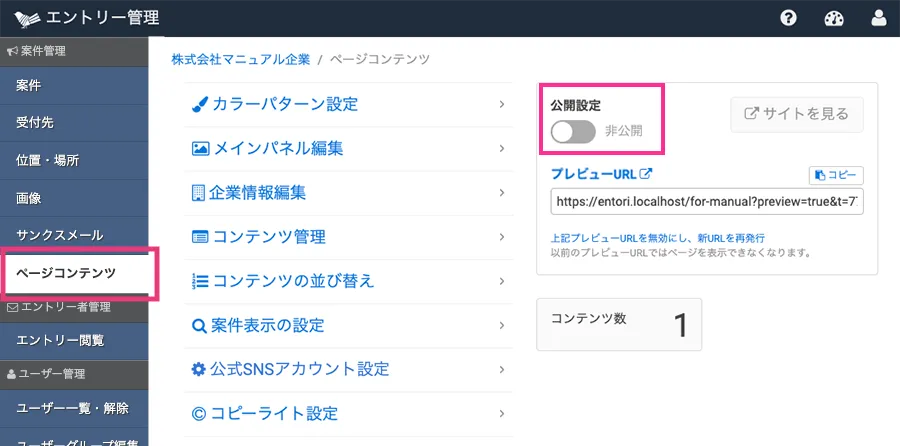Select 案件 in the sidebar
The image size is (900, 446).
74,86
